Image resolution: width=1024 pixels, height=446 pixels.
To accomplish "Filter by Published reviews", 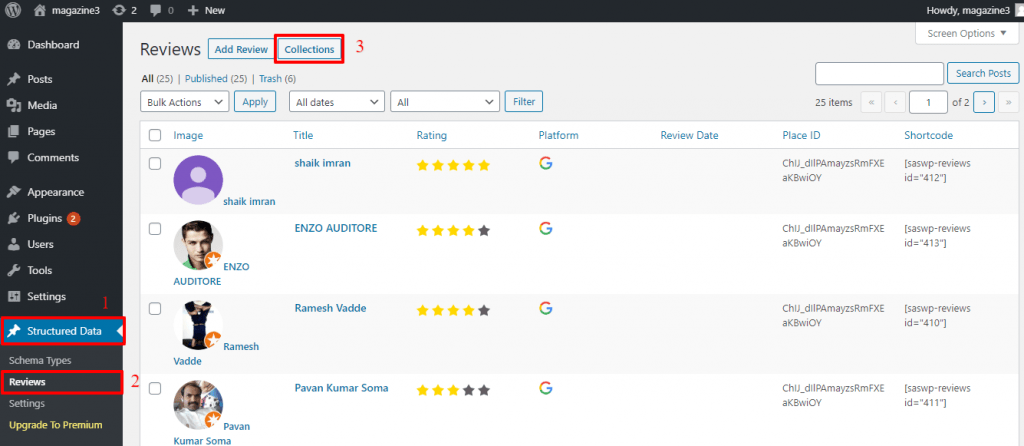I will tap(206, 78).
